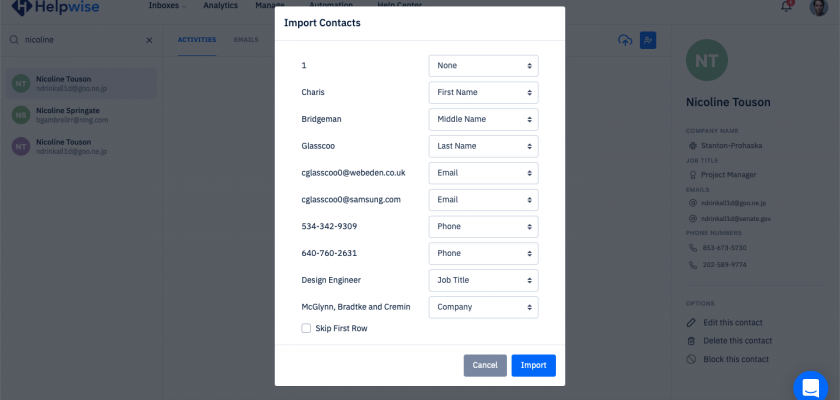
Task: Open the Analytics menu
Action: tap(220, 5)
